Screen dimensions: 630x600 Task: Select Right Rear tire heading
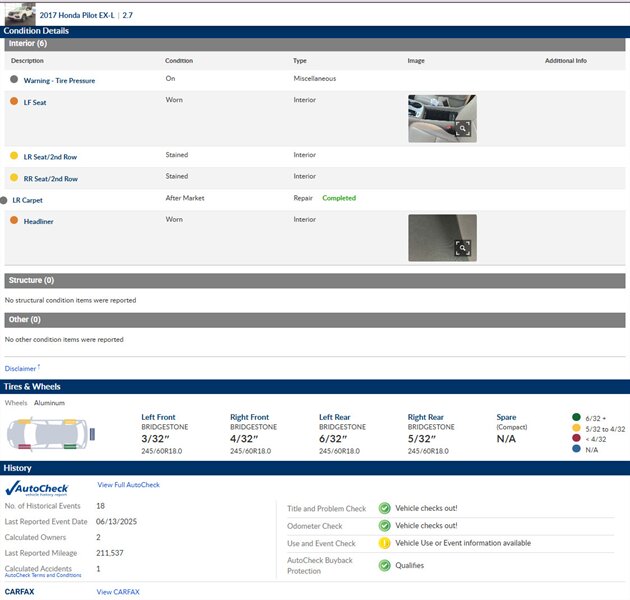click(425, 417)
